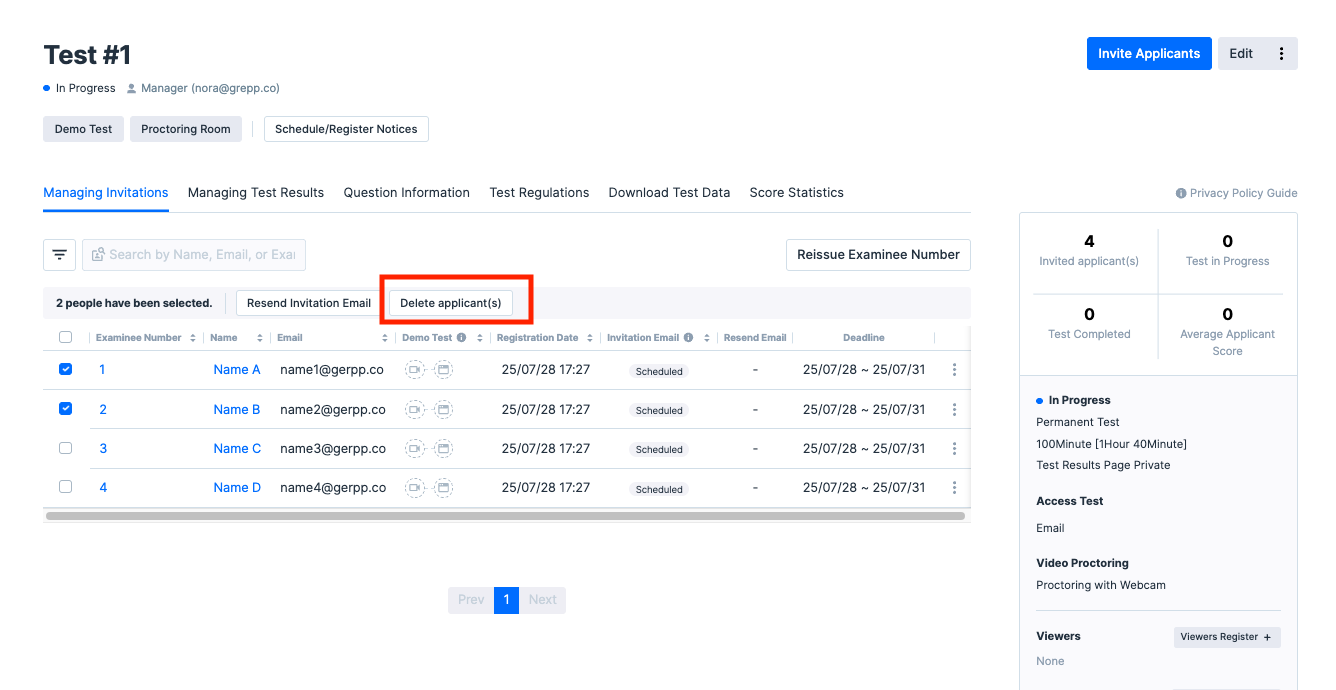The image size is (1336, 690).
Task: Open the Score Statistics tab
Action: [x=796, y=193]
